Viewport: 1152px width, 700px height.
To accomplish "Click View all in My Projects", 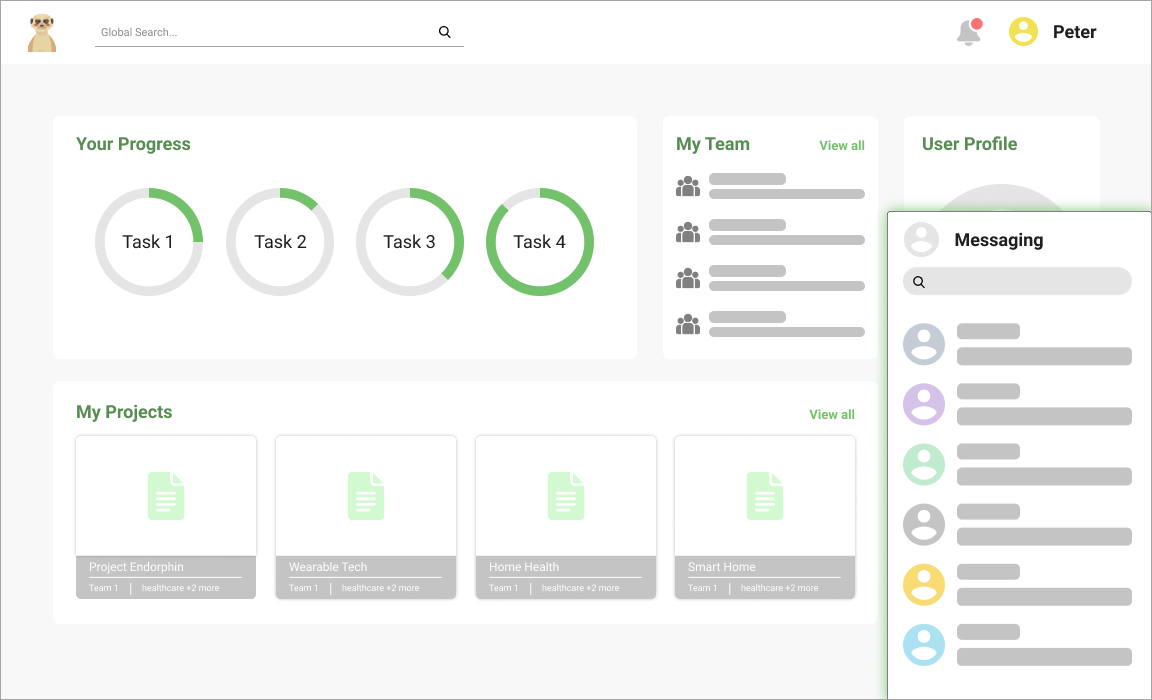I will 831,415.
